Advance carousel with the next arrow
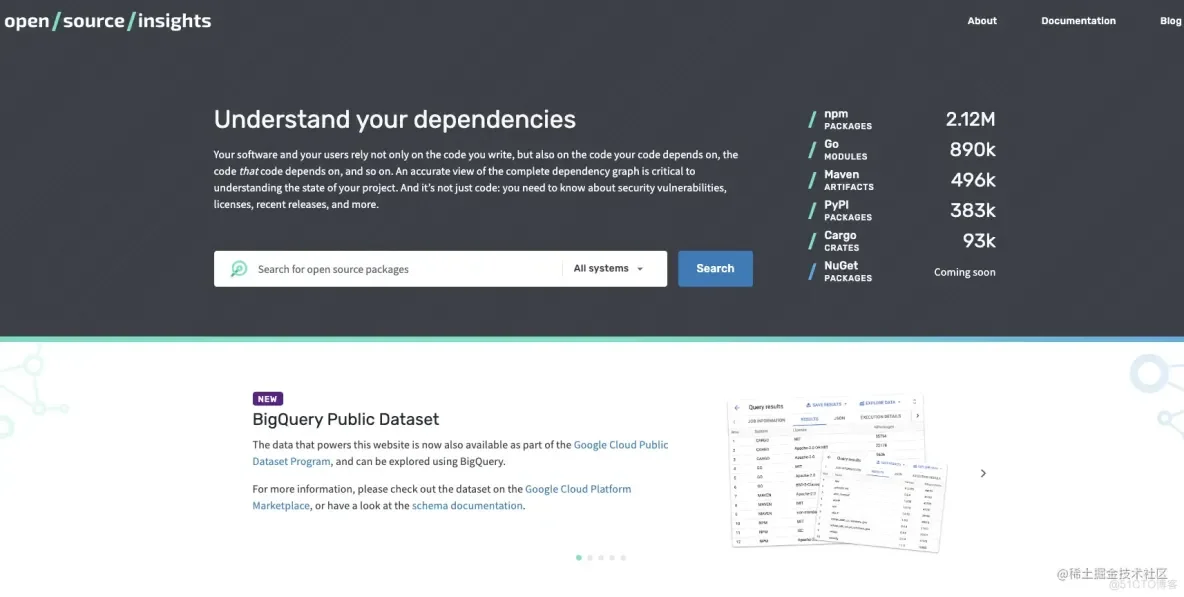 click(x=982, y=473)
